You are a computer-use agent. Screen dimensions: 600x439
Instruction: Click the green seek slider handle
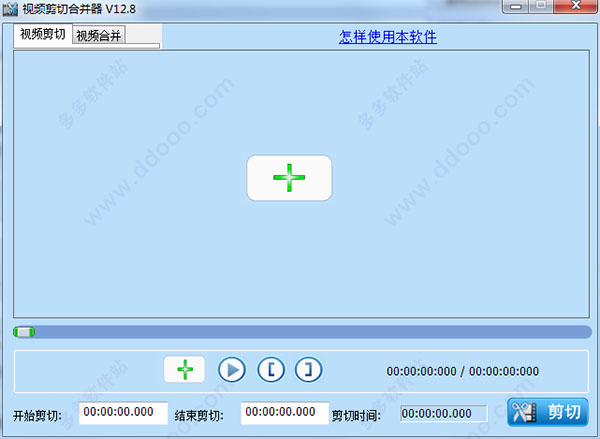tap(24, 332)
